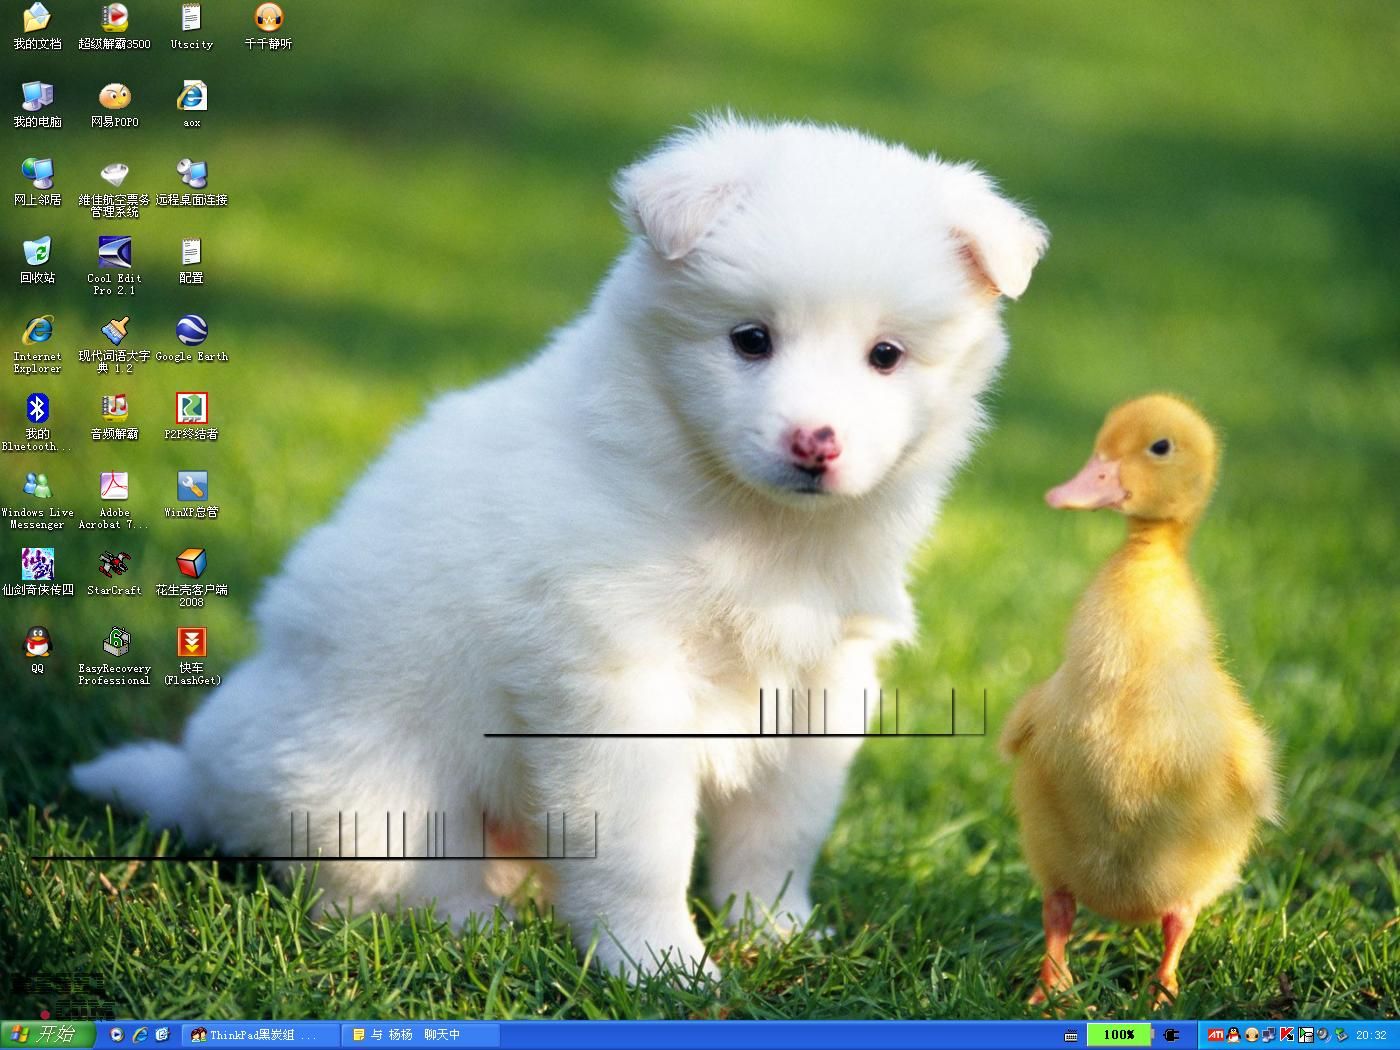1400x1050 pixels.
Task: Open Internet Explorer from Quick Launch
Action: [x=140, y=1035]
